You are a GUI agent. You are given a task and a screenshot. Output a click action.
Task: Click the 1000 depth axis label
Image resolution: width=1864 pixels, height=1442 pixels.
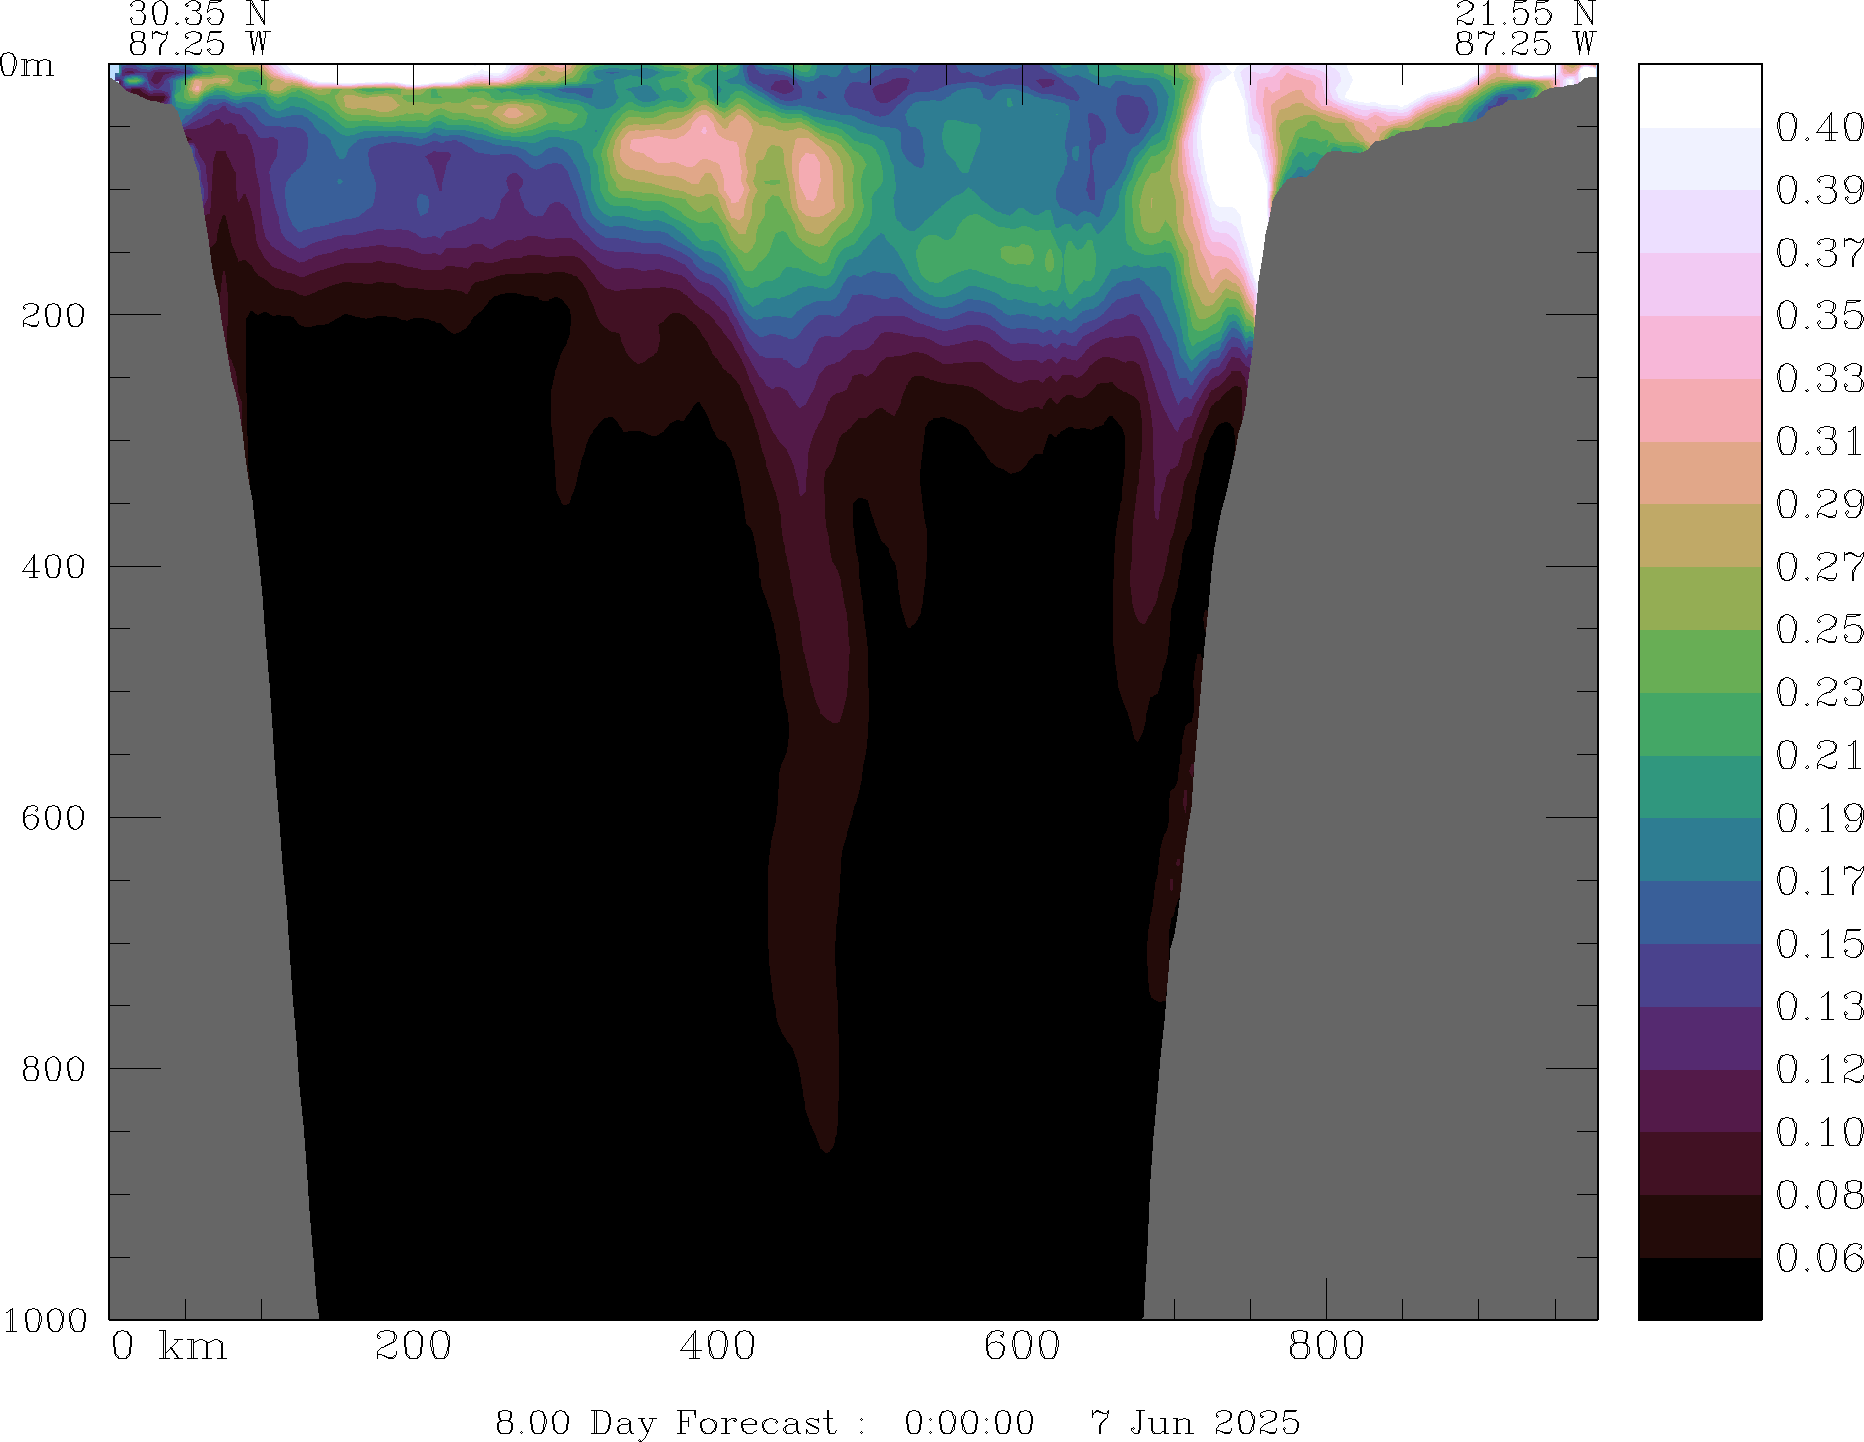[x=45, y=1320]
